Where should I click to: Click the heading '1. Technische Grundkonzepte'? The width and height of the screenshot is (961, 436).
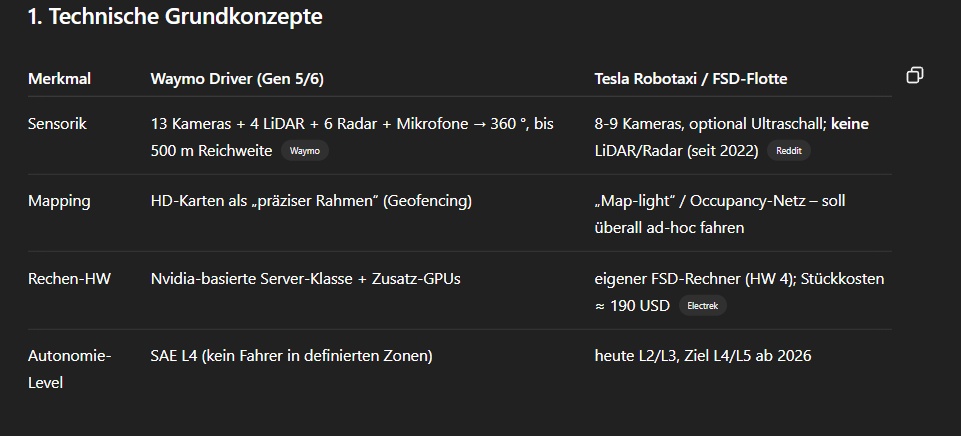175,17
